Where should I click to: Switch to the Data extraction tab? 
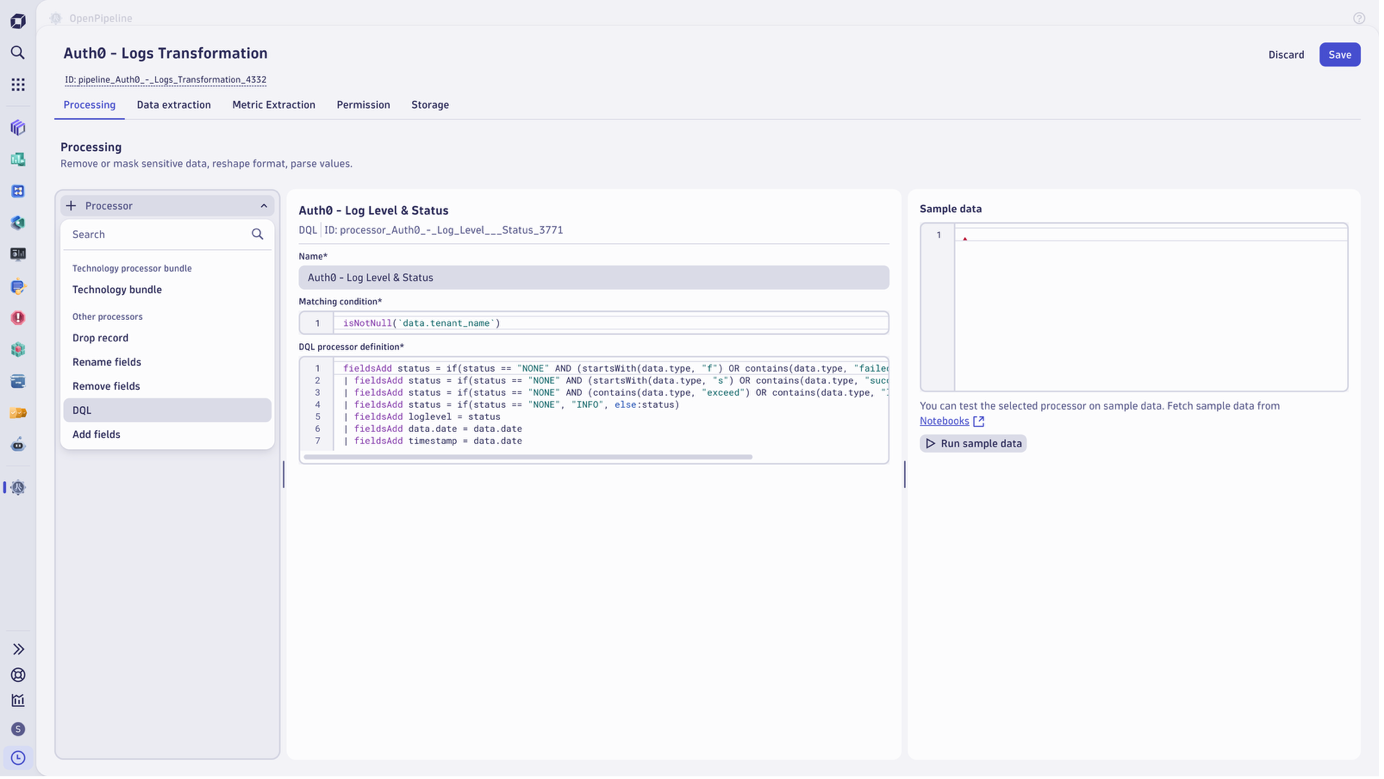click(x=173, y=104)
